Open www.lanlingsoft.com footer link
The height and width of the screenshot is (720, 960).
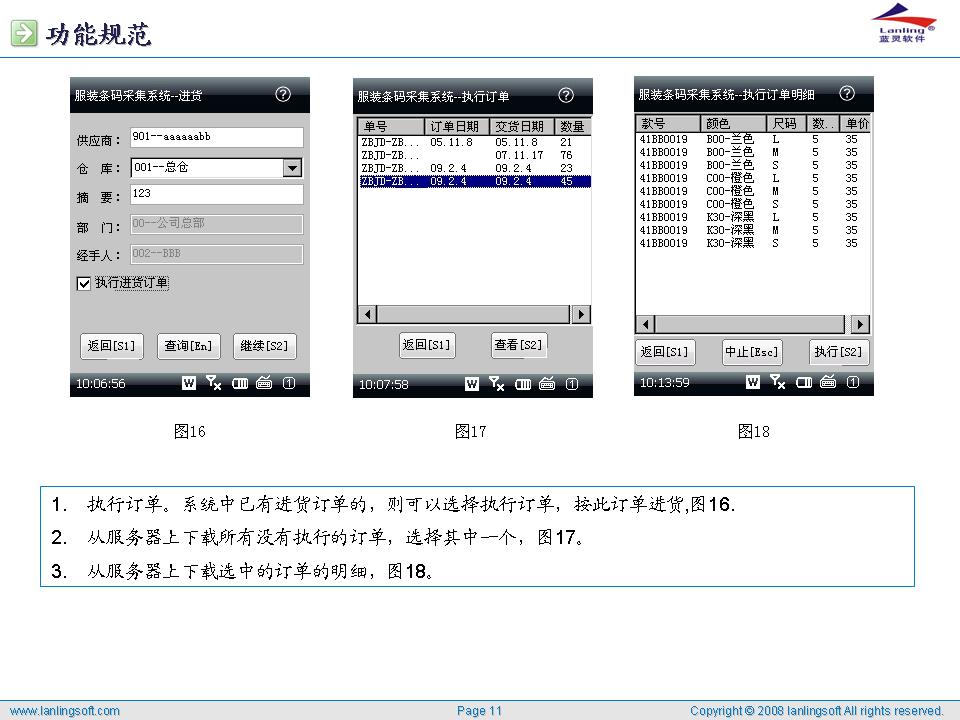click(65, 711)
